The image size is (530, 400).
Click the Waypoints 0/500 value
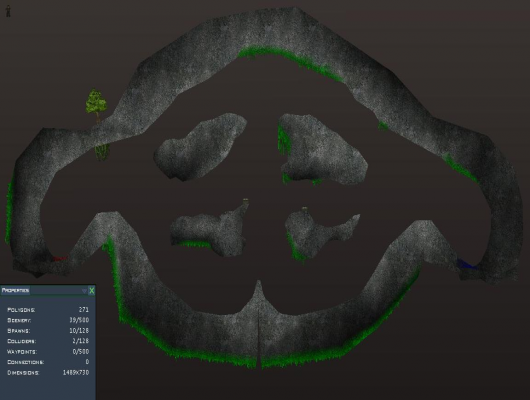81,352
